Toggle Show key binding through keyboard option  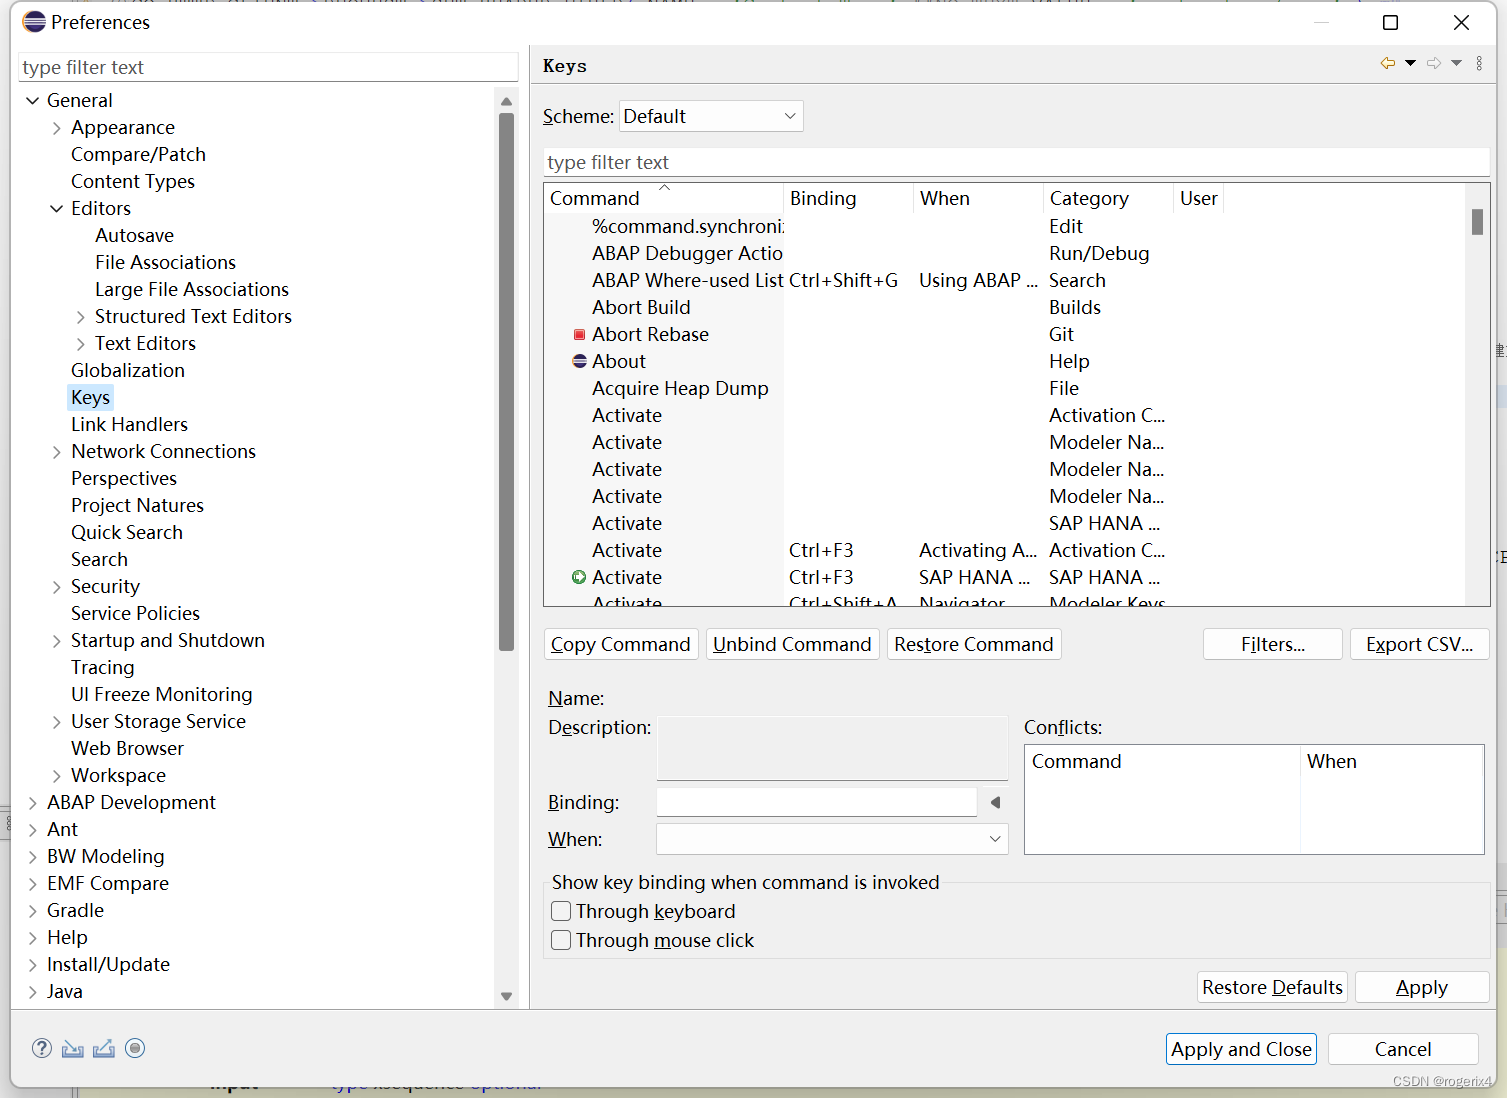pos(561,911)
